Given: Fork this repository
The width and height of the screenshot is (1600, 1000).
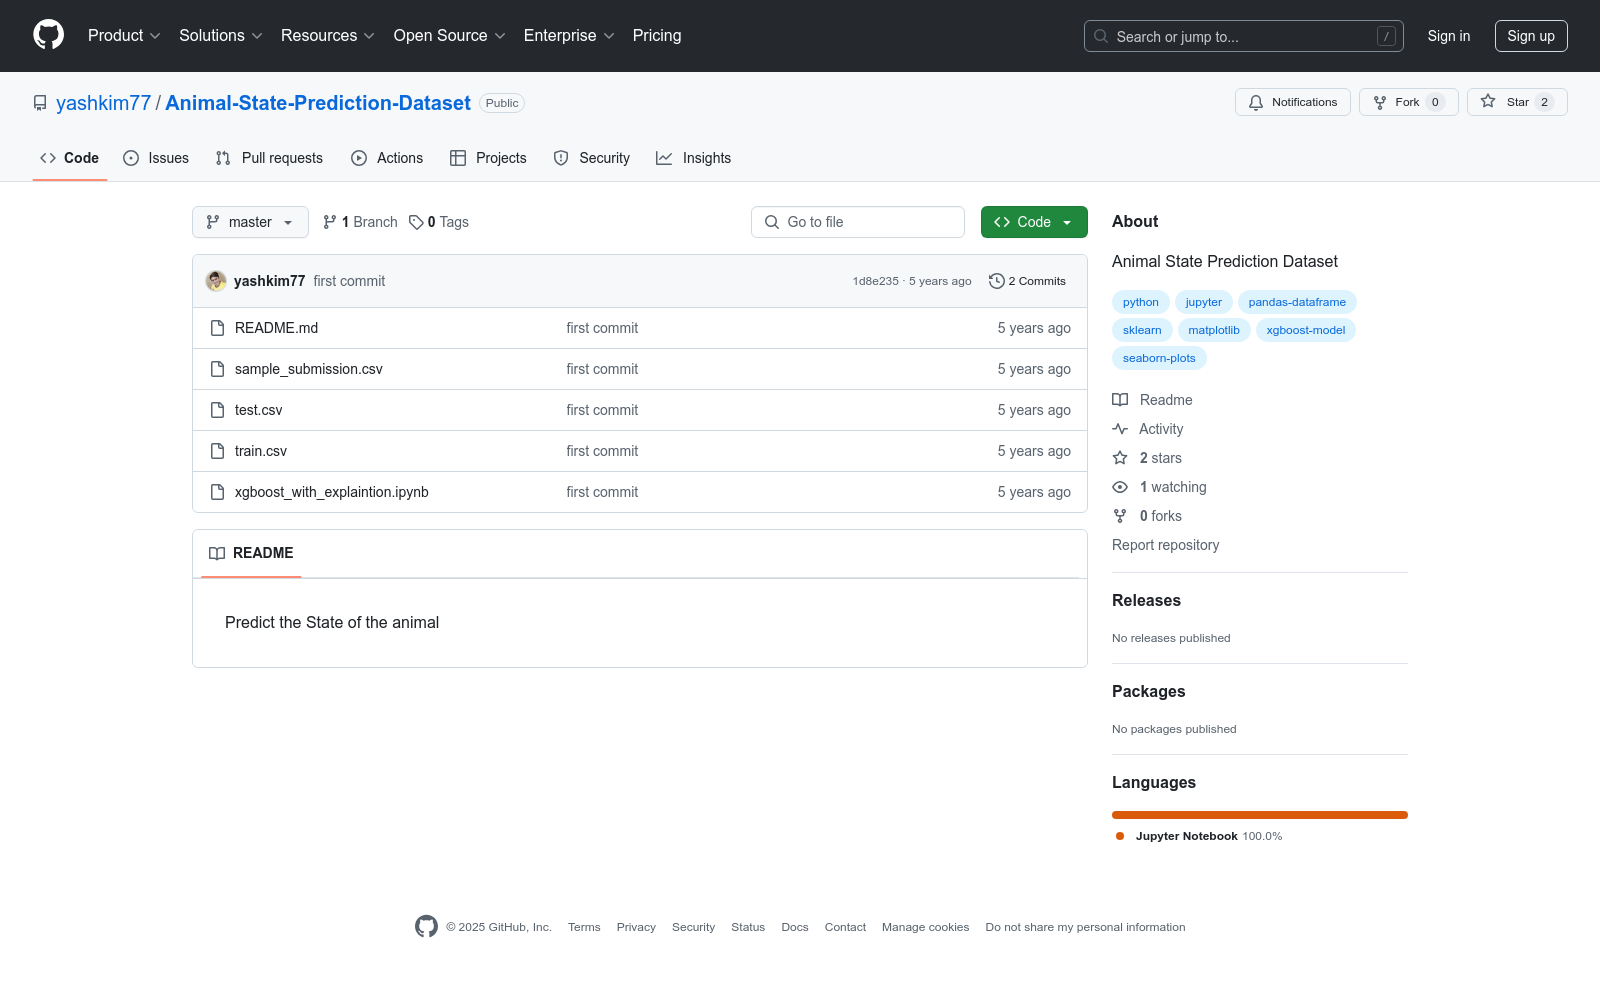Looking at the screenshot, I should point(1409,102).
